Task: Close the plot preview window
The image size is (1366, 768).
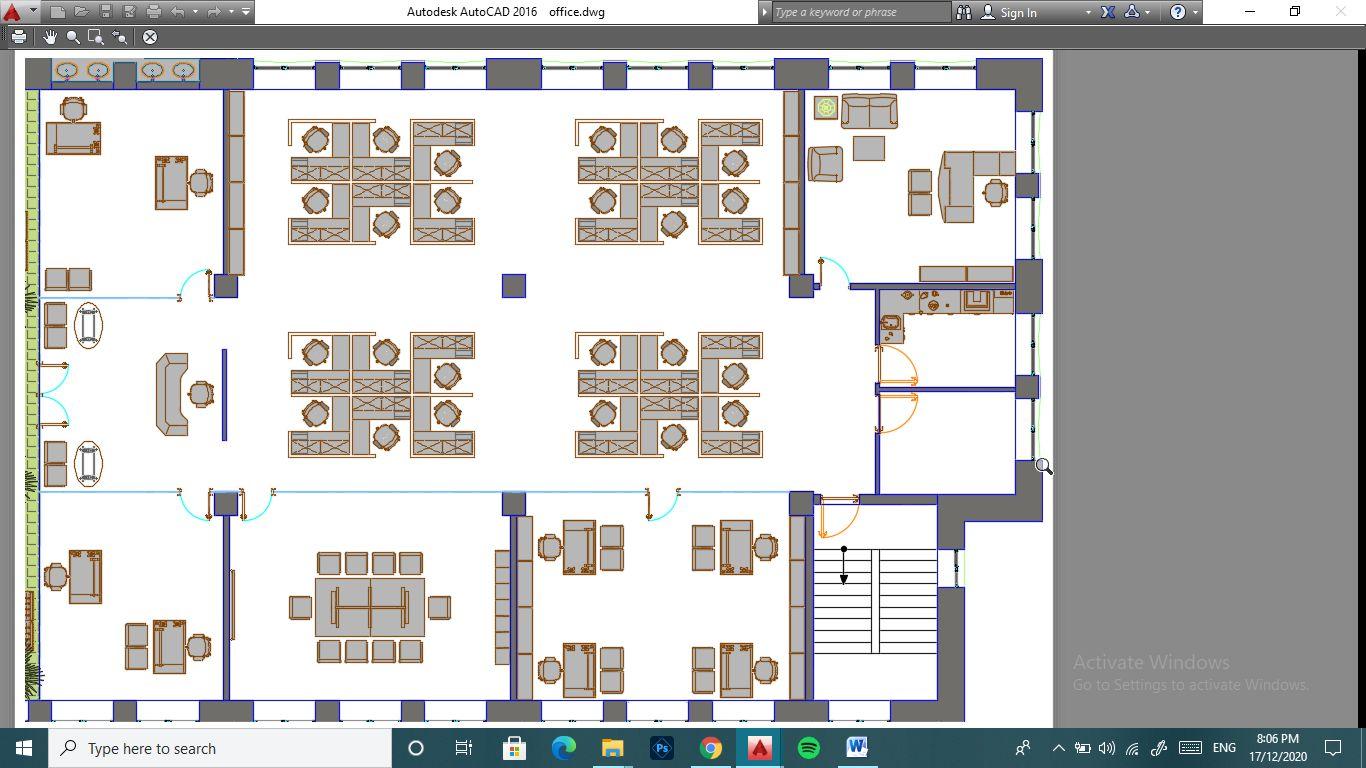Action: click(150, 37)
